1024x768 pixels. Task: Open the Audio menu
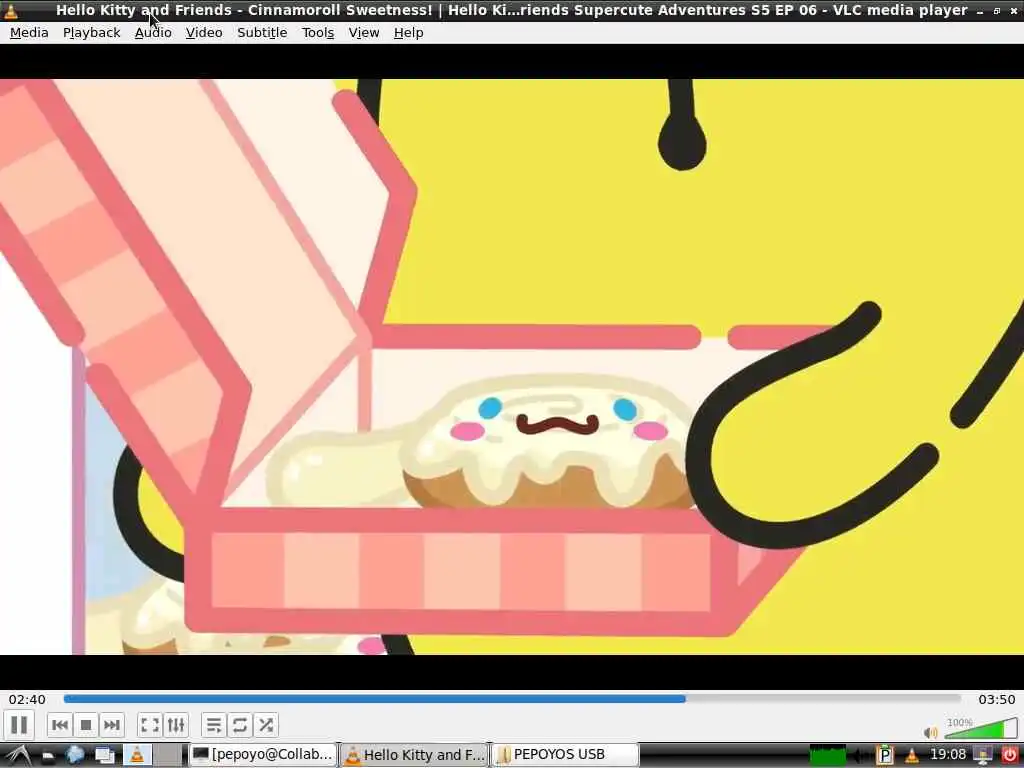153,33
